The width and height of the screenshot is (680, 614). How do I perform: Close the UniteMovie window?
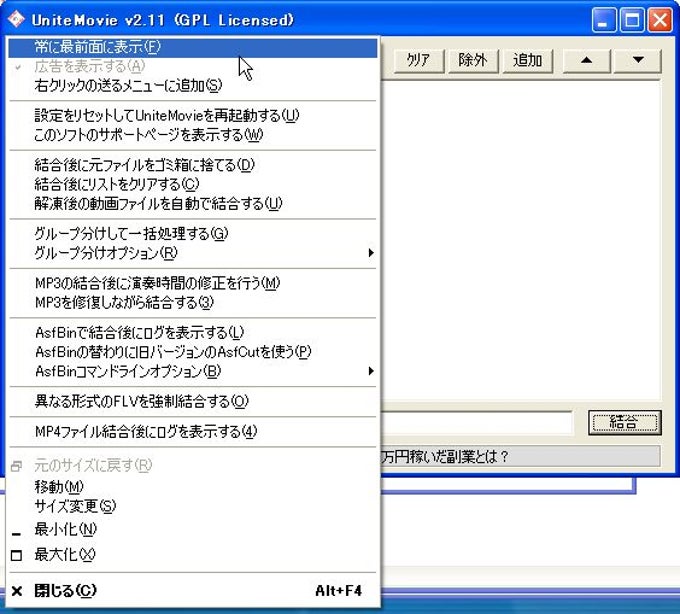pyautogui.click(x=660, y=20)
